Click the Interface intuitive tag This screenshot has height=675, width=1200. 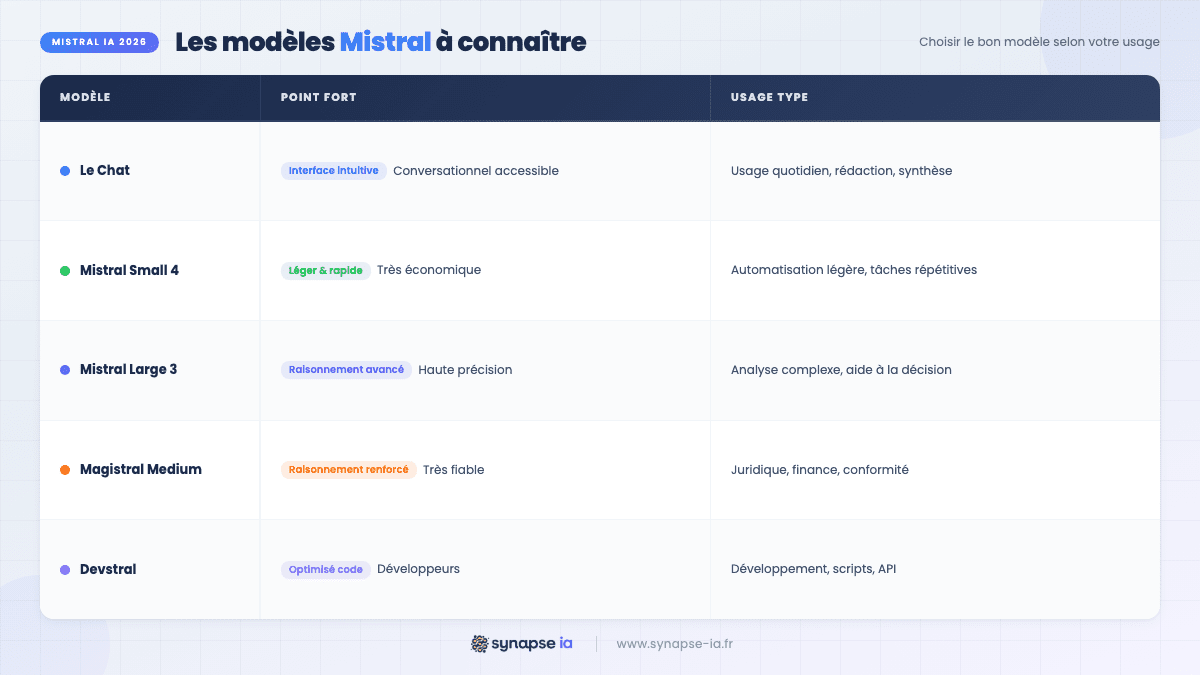point(333,171)
